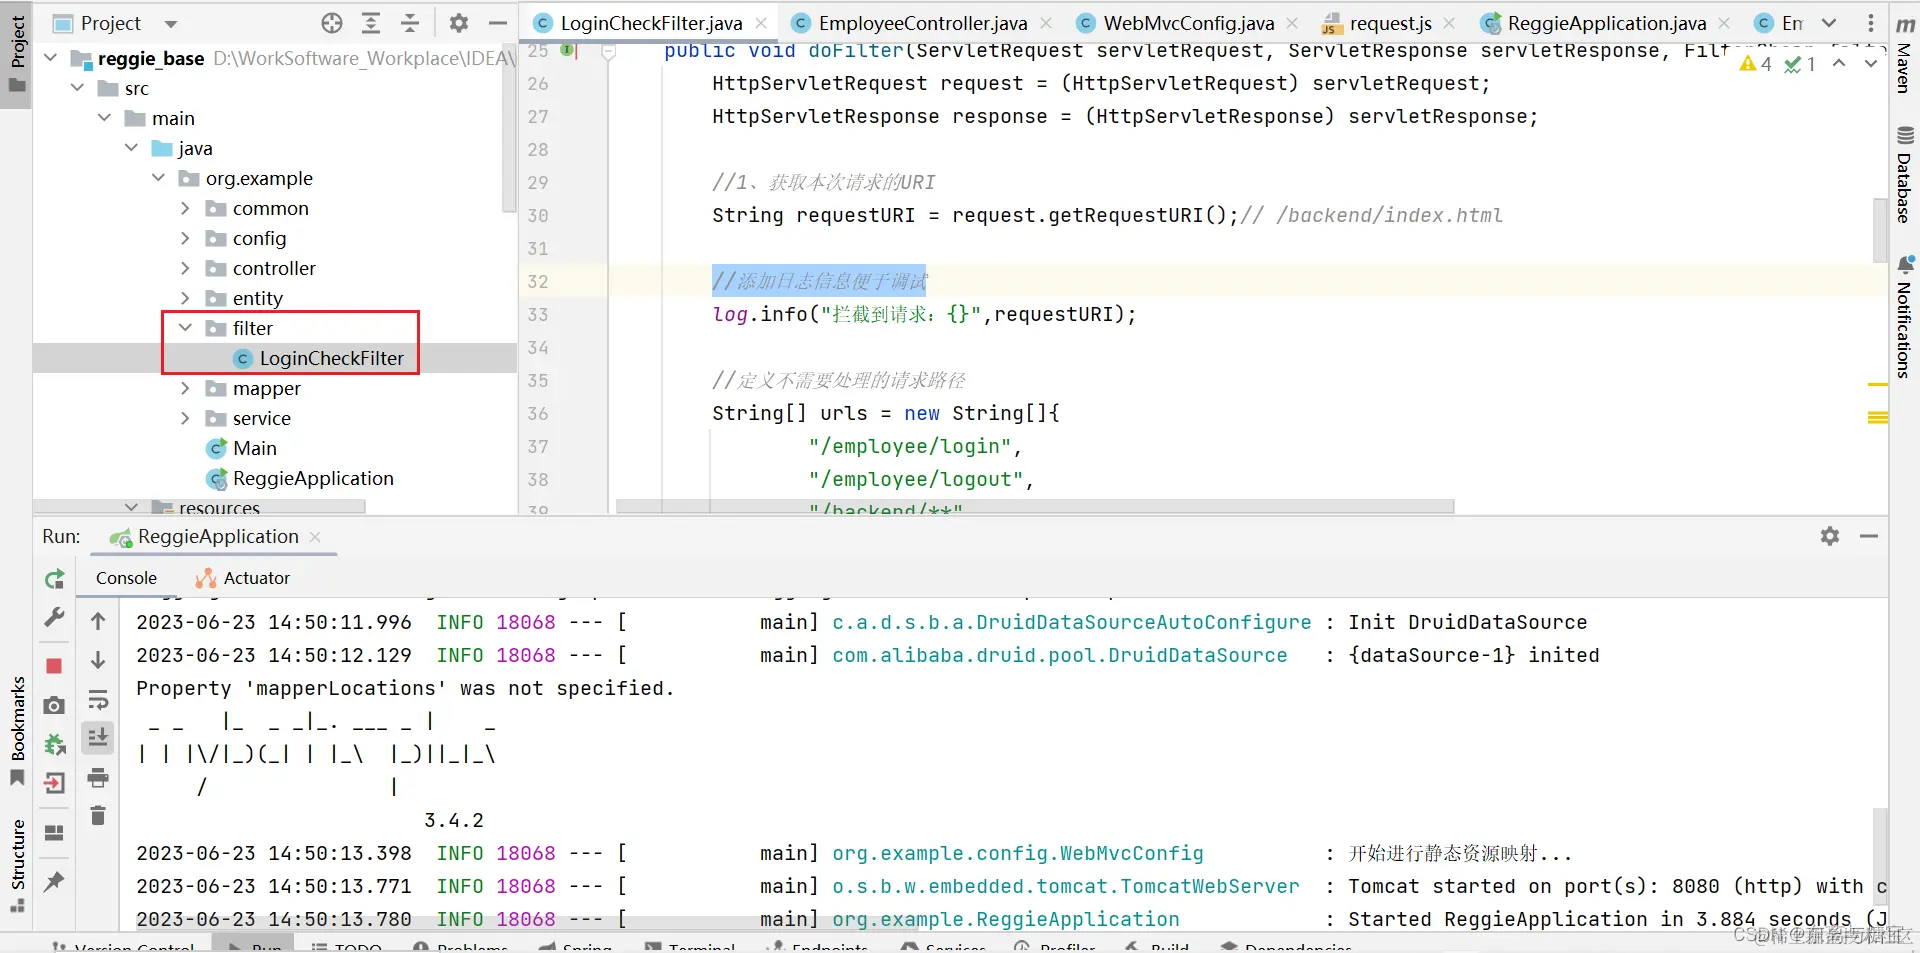Expand the service package folder
The height and width of the screenshot is (953, 1920).
tap(185, 418)
